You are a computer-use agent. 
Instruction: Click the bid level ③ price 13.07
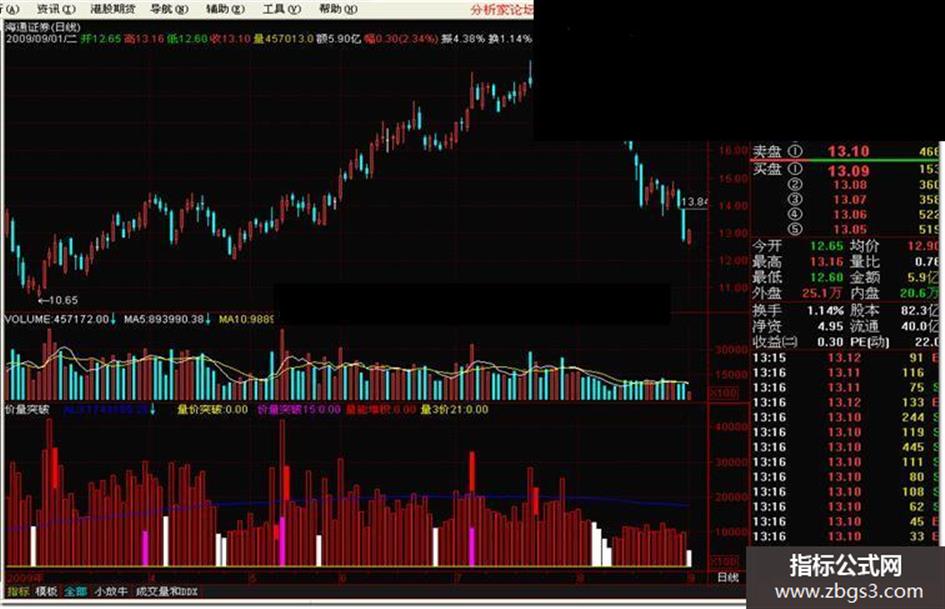[x=850, y=200]
